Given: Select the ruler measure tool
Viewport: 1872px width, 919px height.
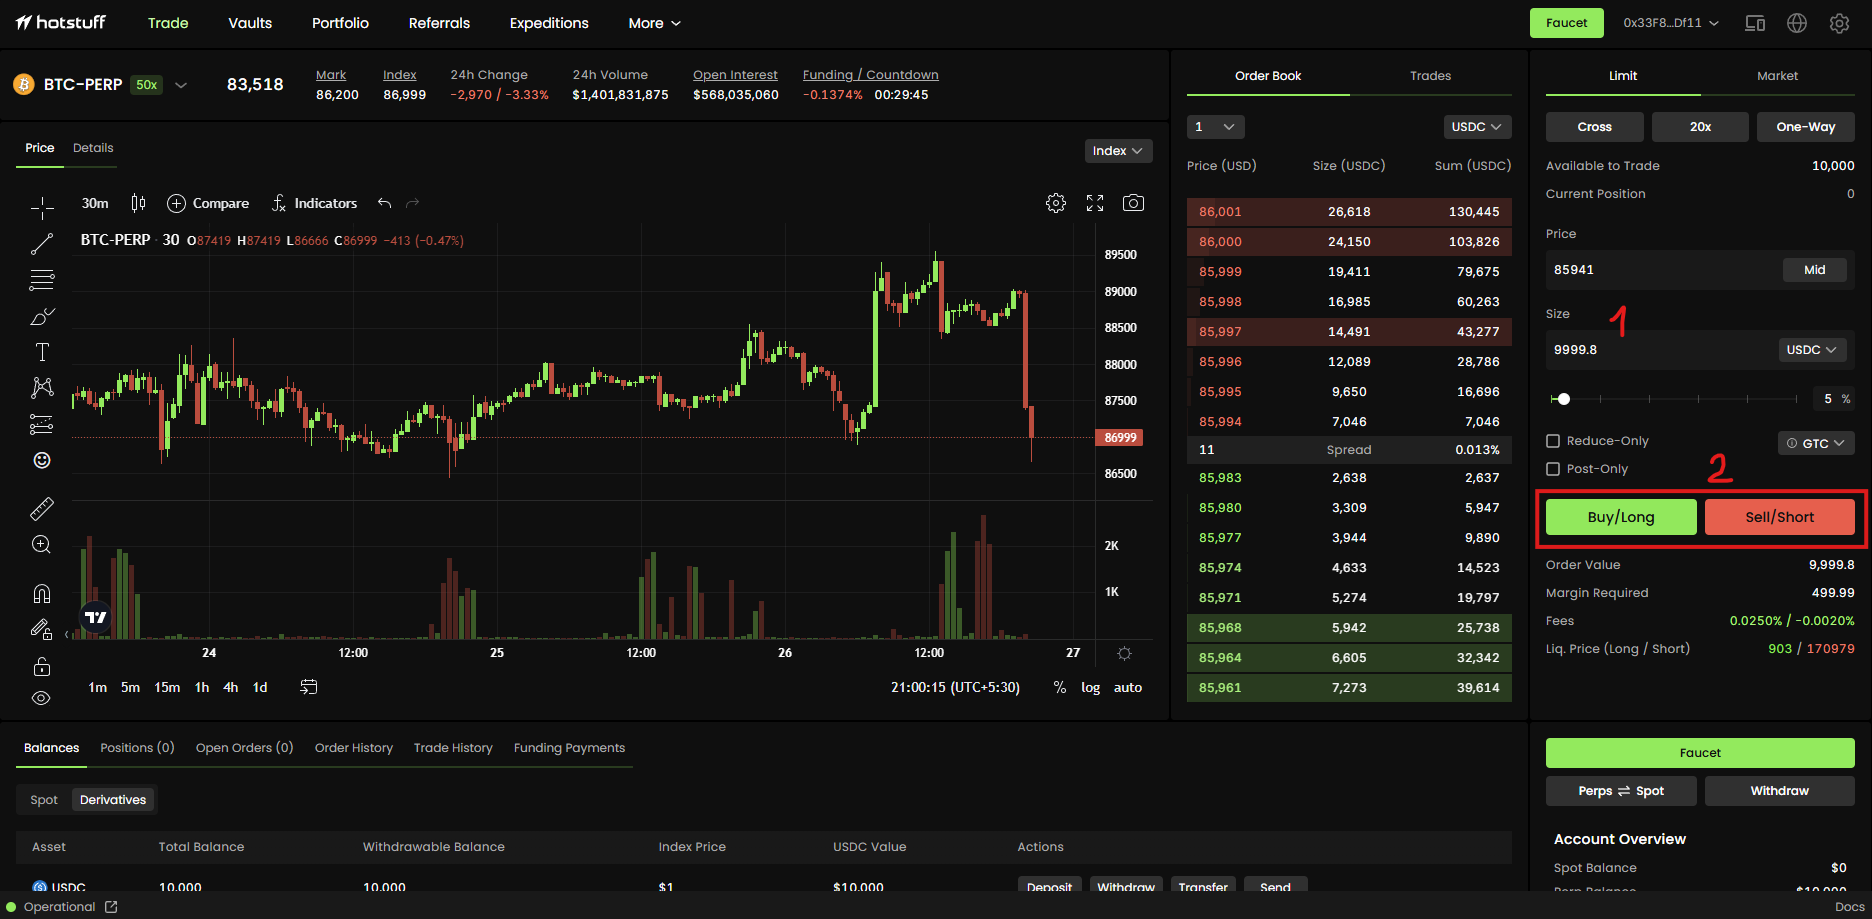Looking at the screenshot, I should 42,509.
